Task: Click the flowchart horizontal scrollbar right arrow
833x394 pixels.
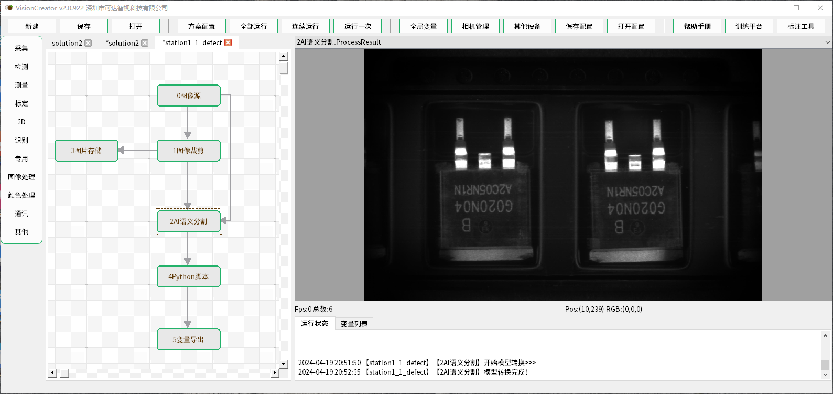Action: click(275, 373)
